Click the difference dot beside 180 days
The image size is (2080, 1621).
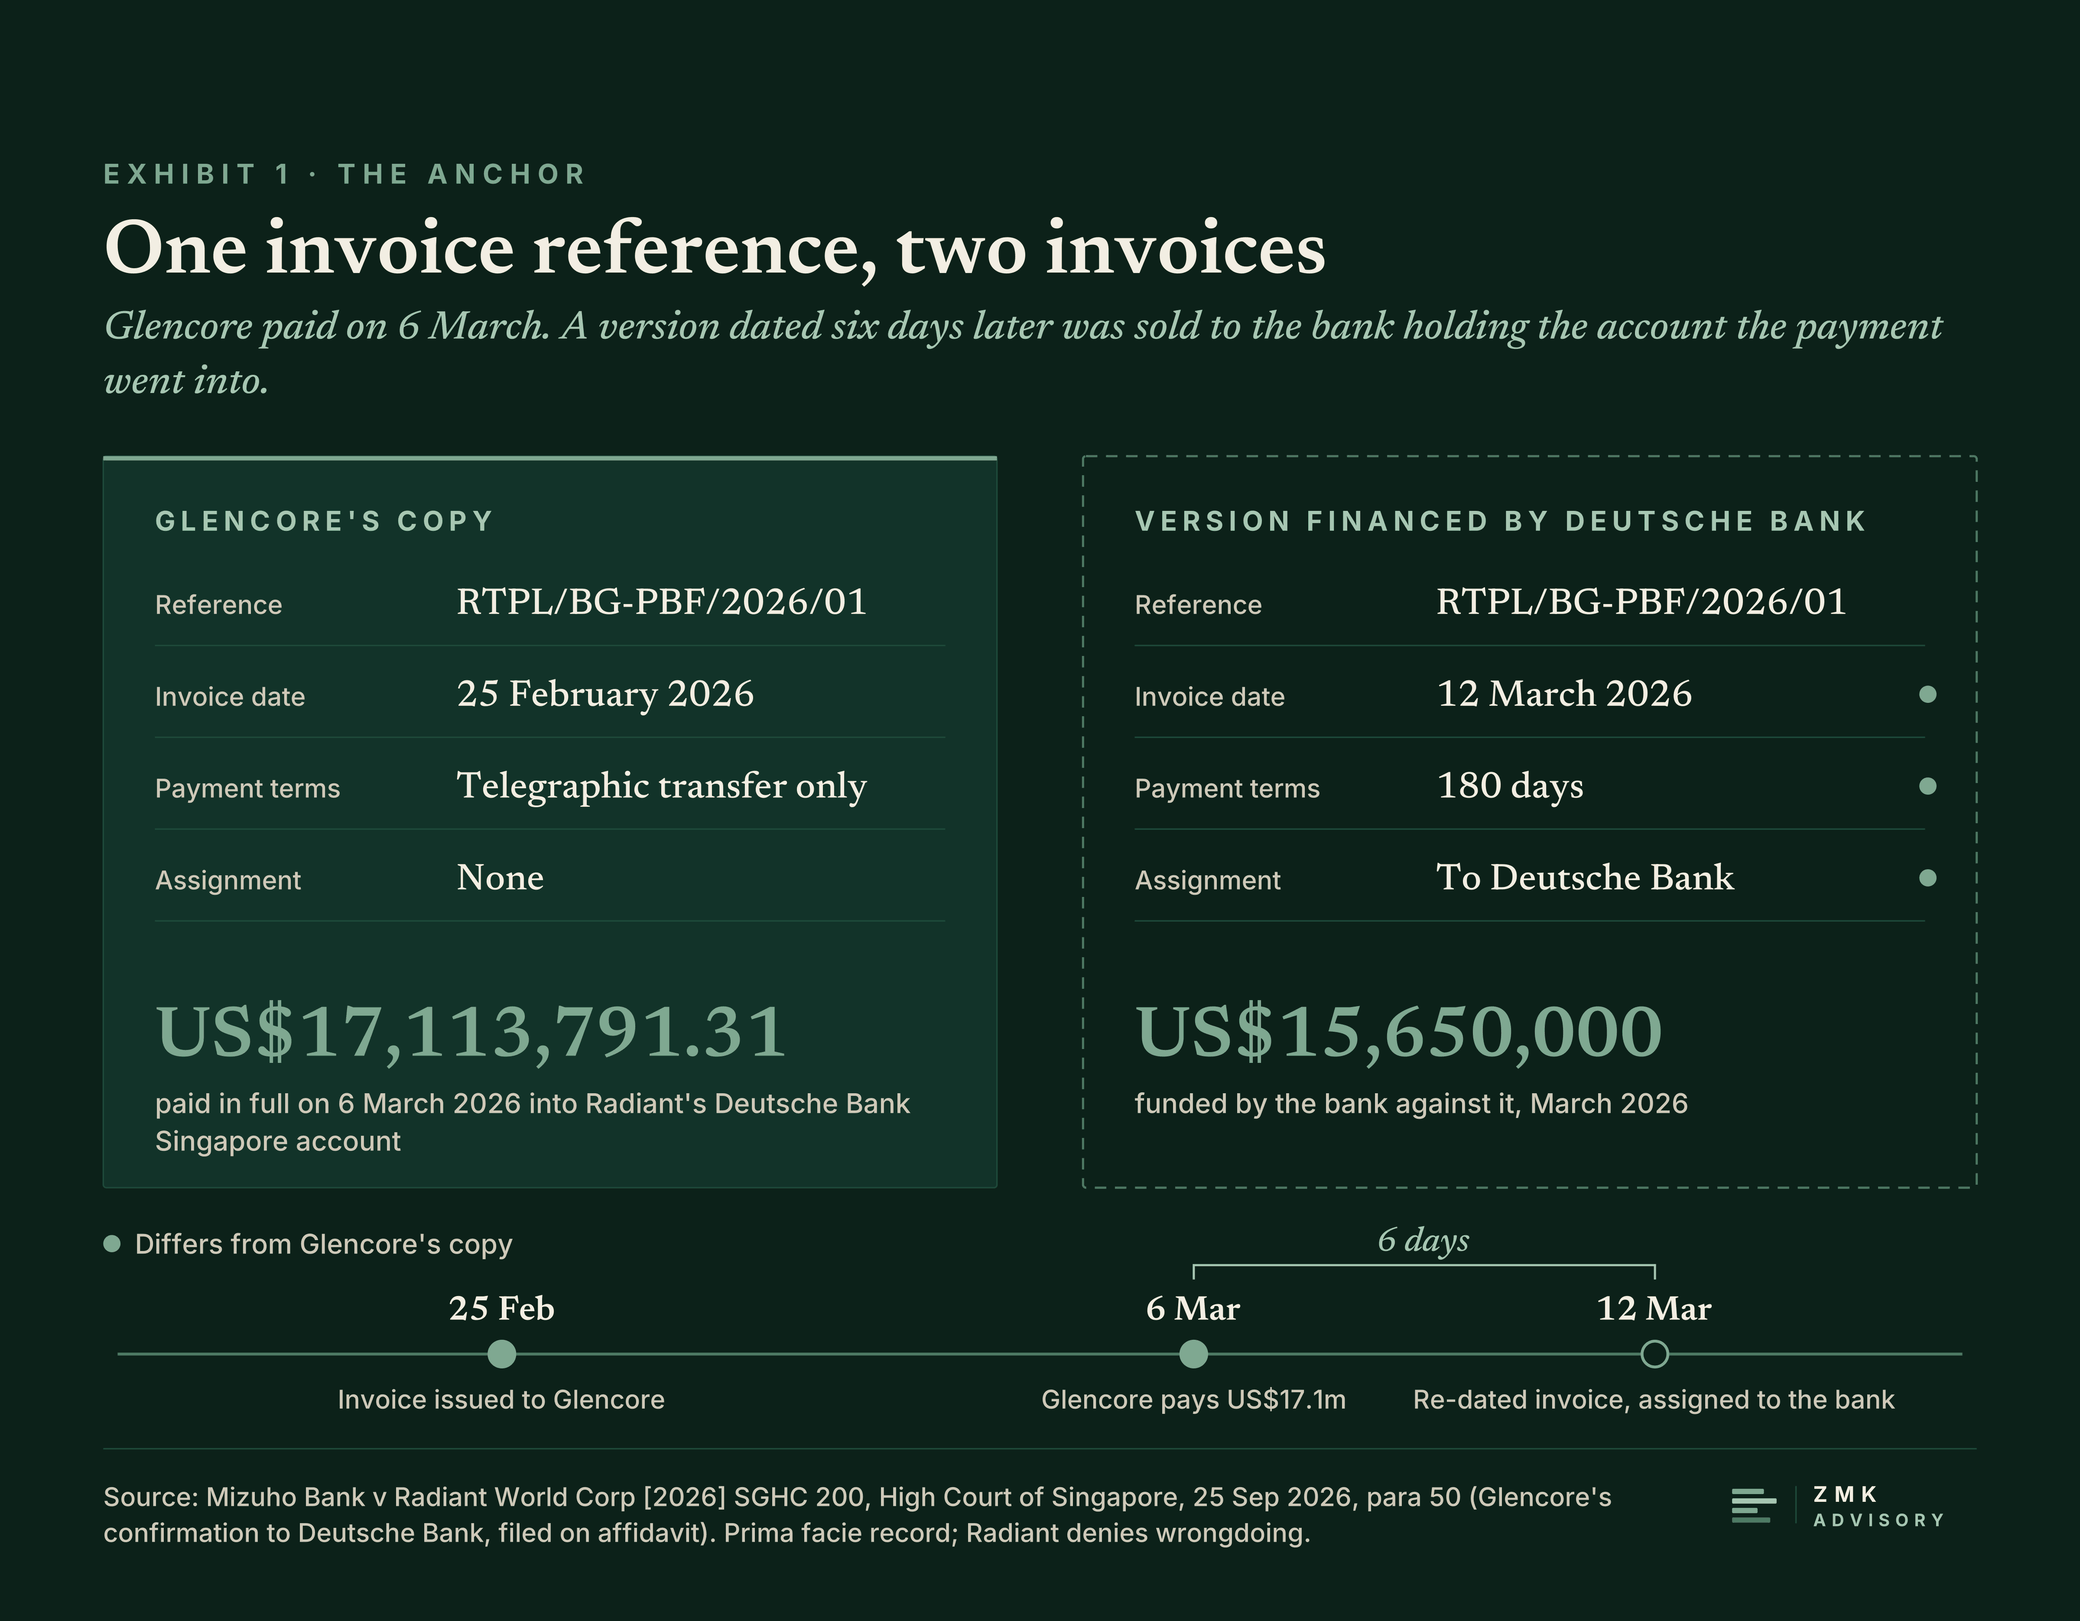1928,786
